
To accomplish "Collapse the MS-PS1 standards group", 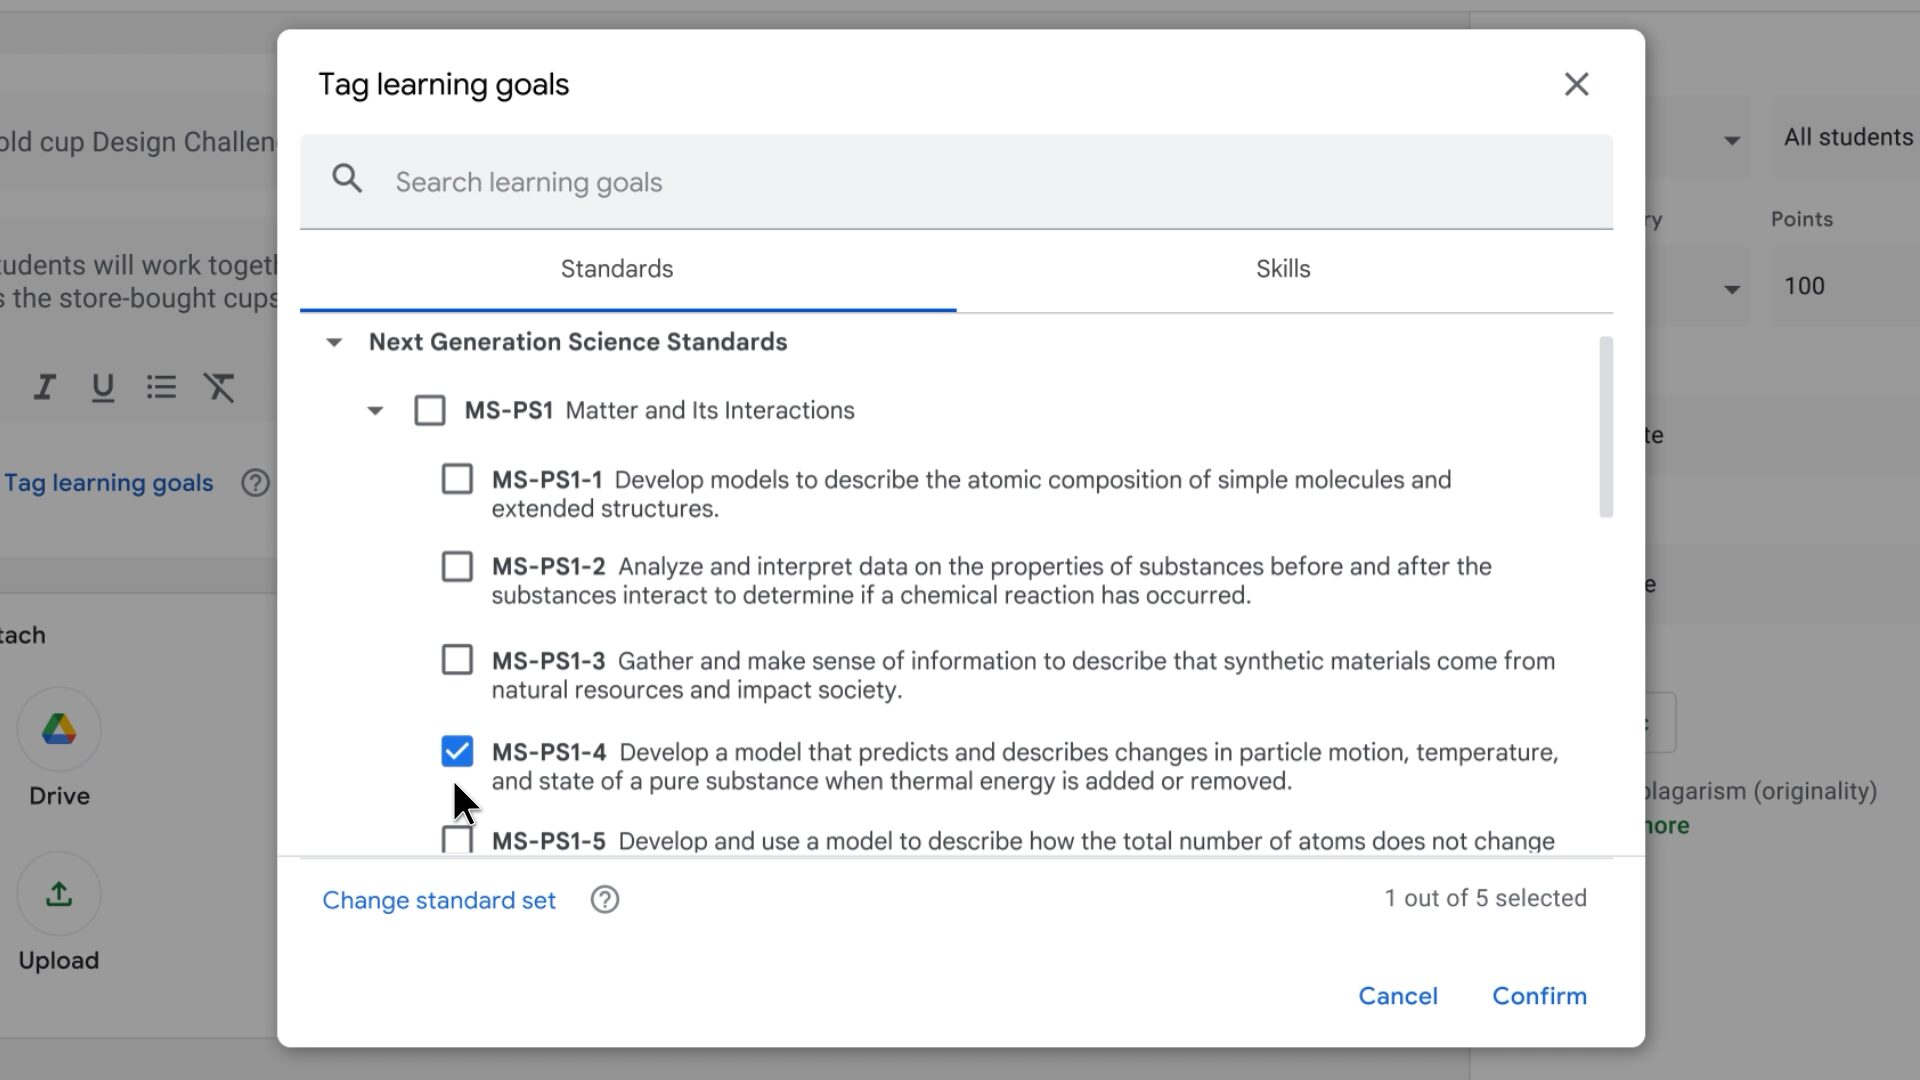I will (x=375, y=410).
